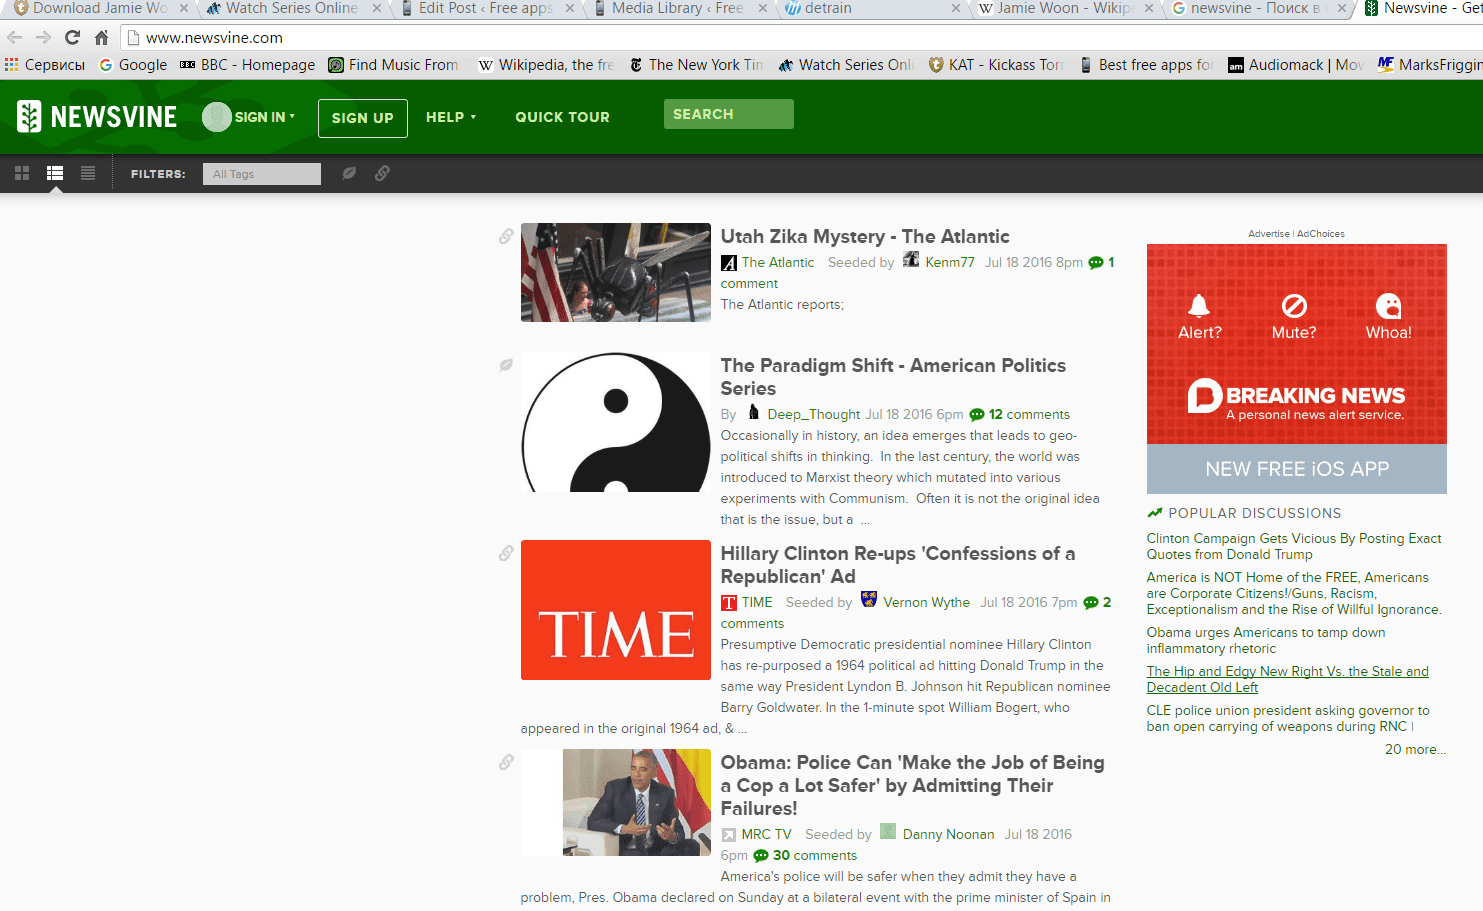The image size is (1483, 911).
Task: Open the Google bookmark
Action: [133, 64]
